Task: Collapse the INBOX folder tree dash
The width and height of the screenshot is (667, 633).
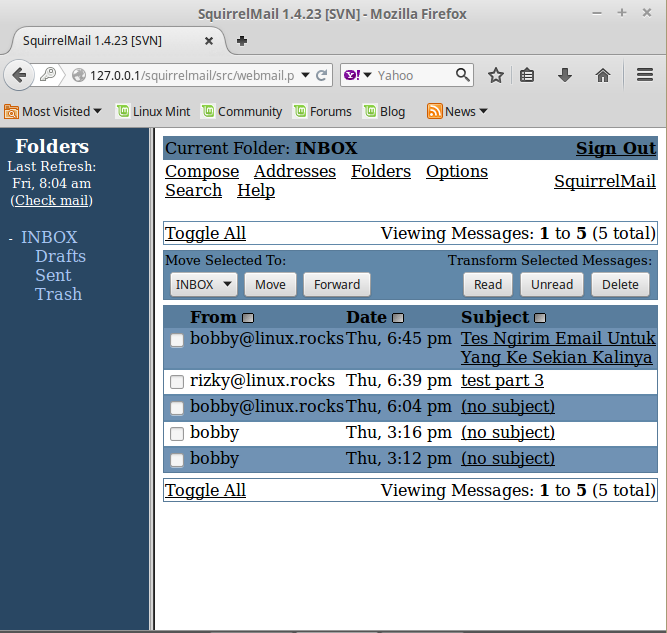Action: point(11,238)
